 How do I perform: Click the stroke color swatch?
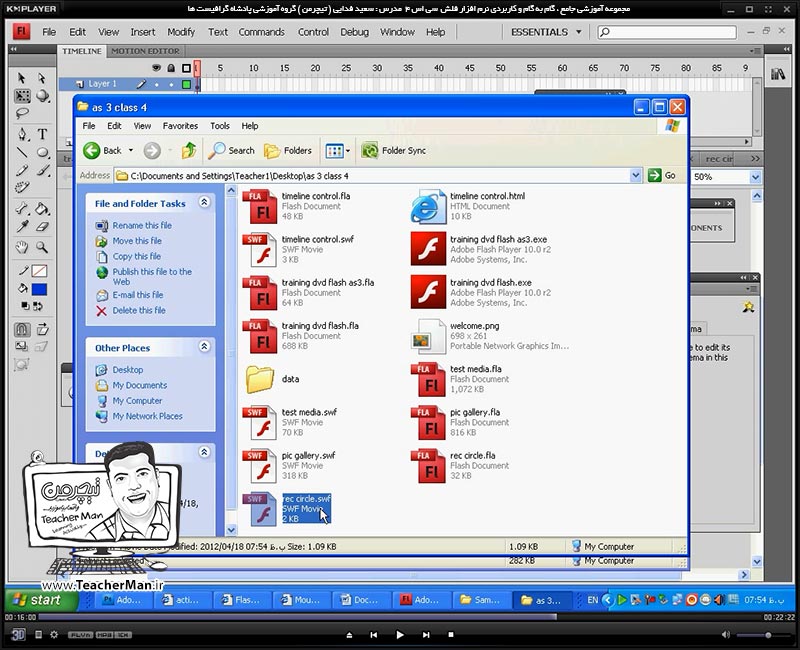[39, 271]
